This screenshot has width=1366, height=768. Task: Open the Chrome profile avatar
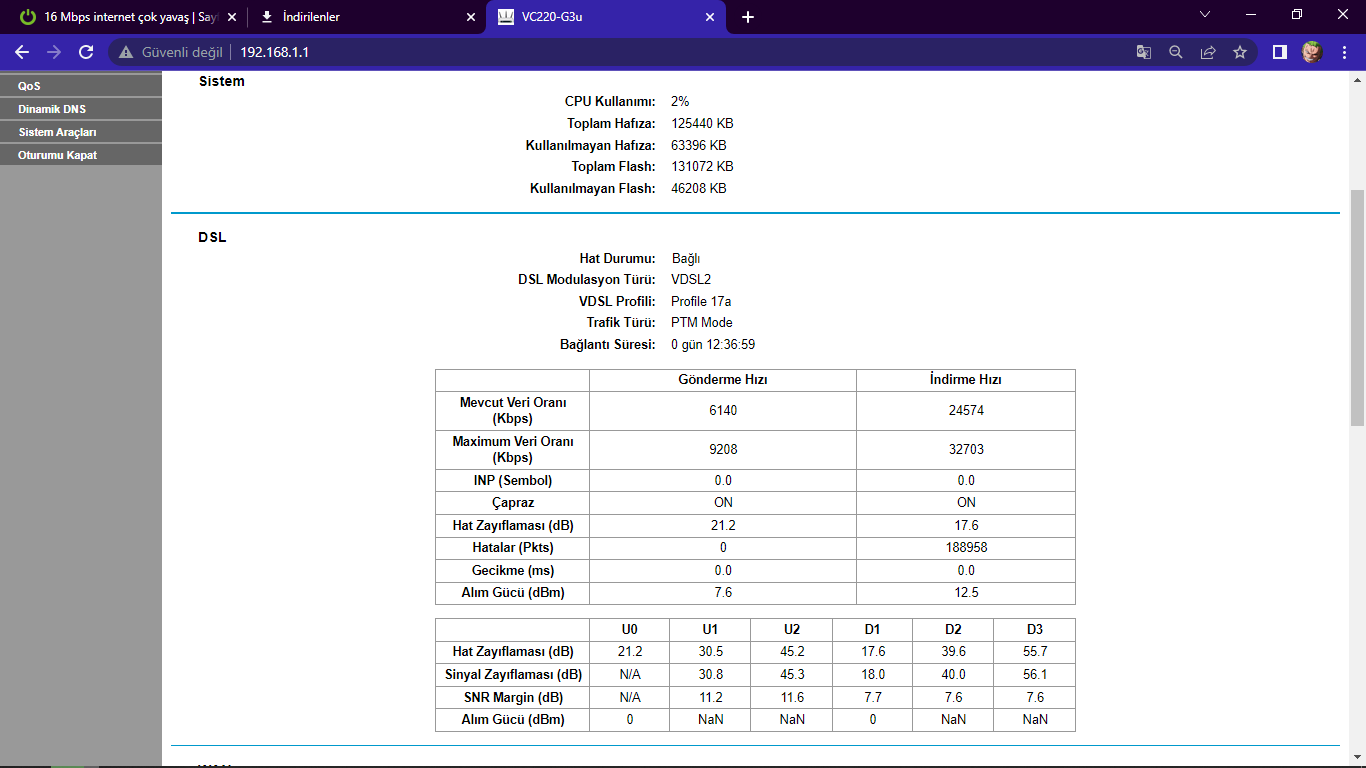point(1312,52)
